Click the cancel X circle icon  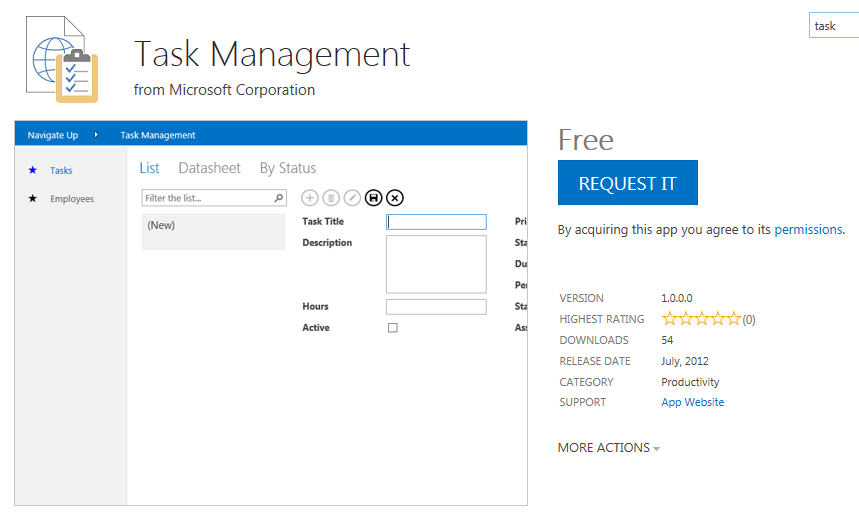coord(395,198)
